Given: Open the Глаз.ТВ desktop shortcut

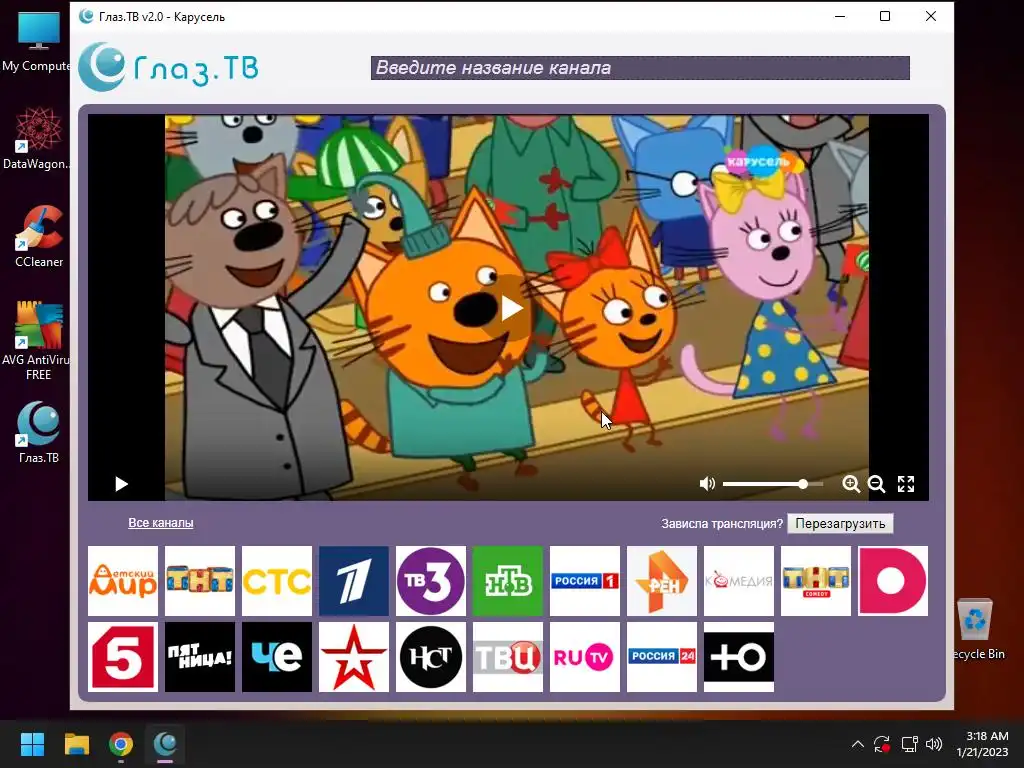Looking at the screenshot, I should (x=39, y=432).
